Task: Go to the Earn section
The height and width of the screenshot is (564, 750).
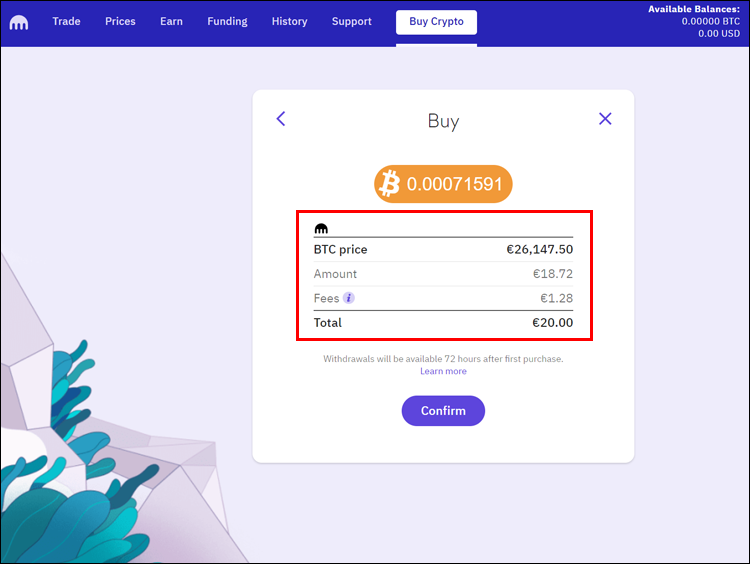Action: click(x=171, y=21)
